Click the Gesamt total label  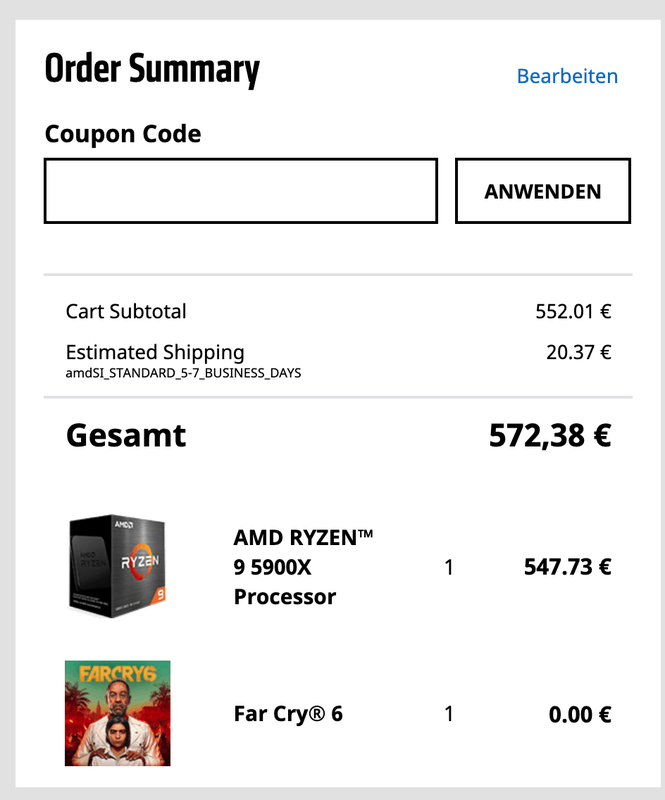126,436
